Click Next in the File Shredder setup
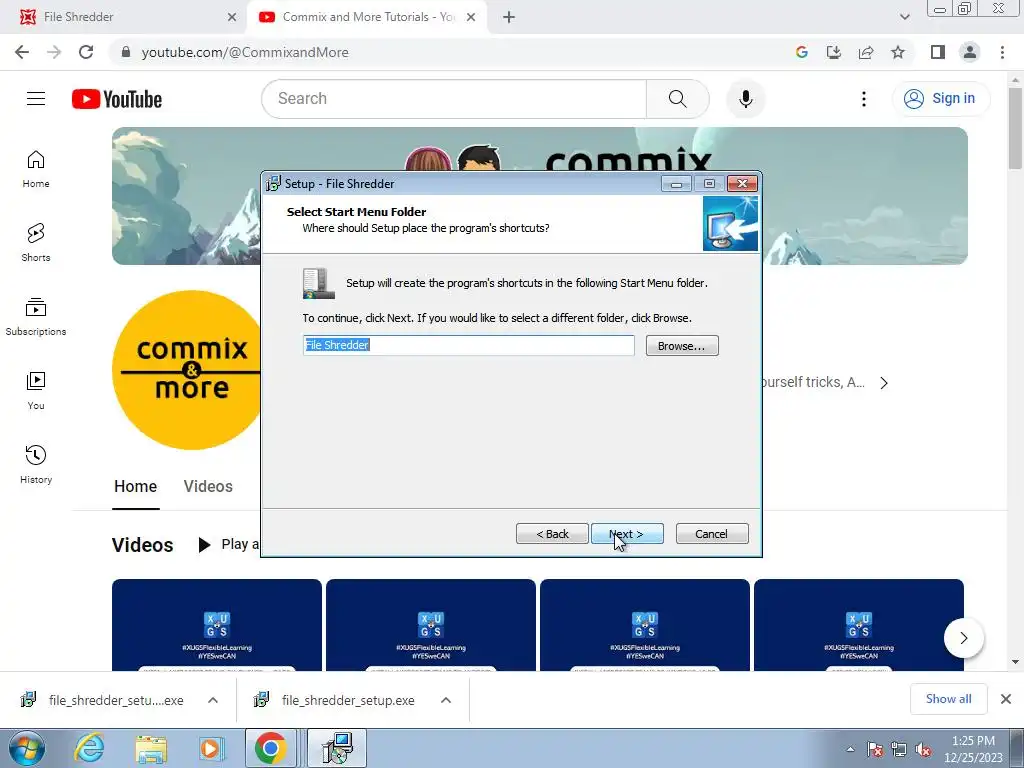Screen dimensions: 1024x768 [627, 534]
